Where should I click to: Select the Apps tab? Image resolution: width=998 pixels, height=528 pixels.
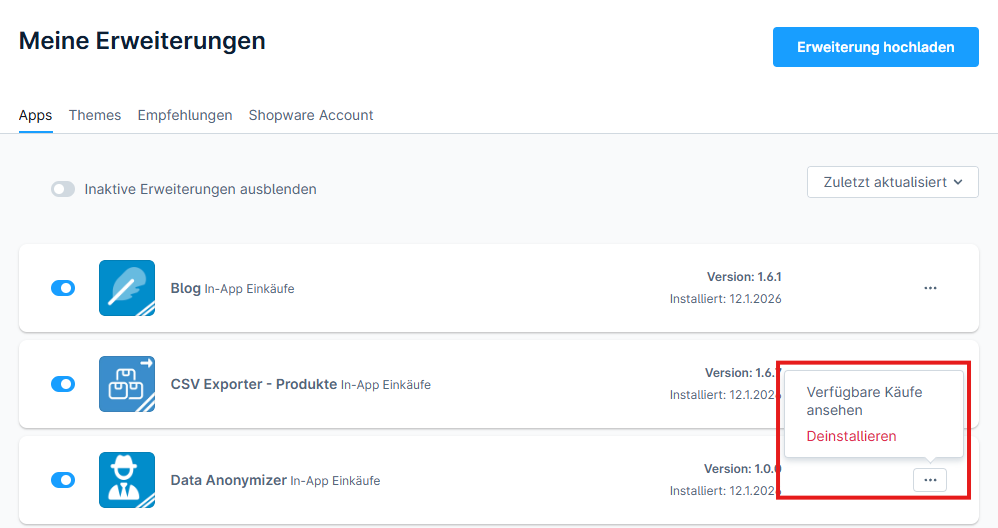pos(36,115)
